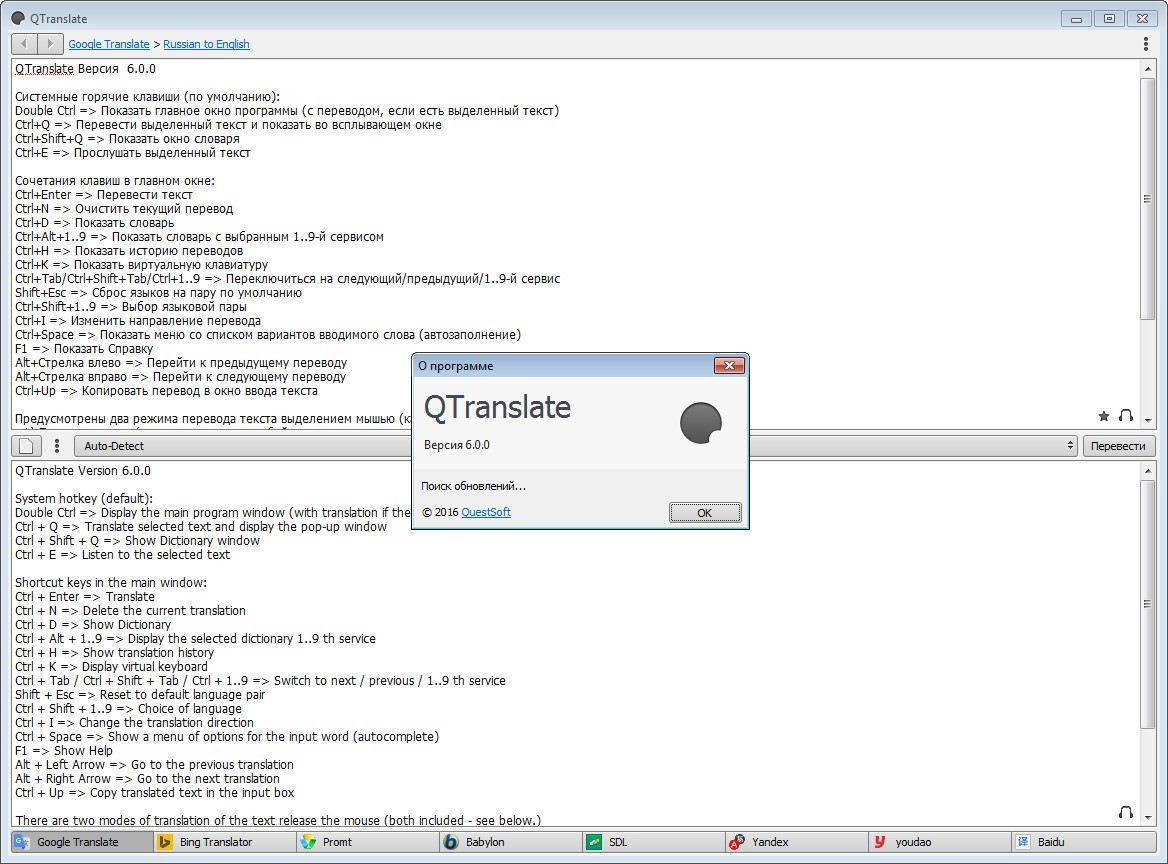This screenshot has width=1168, height=864.
Task: Click the Baidu service icon
Action: tap(1023, 842)
